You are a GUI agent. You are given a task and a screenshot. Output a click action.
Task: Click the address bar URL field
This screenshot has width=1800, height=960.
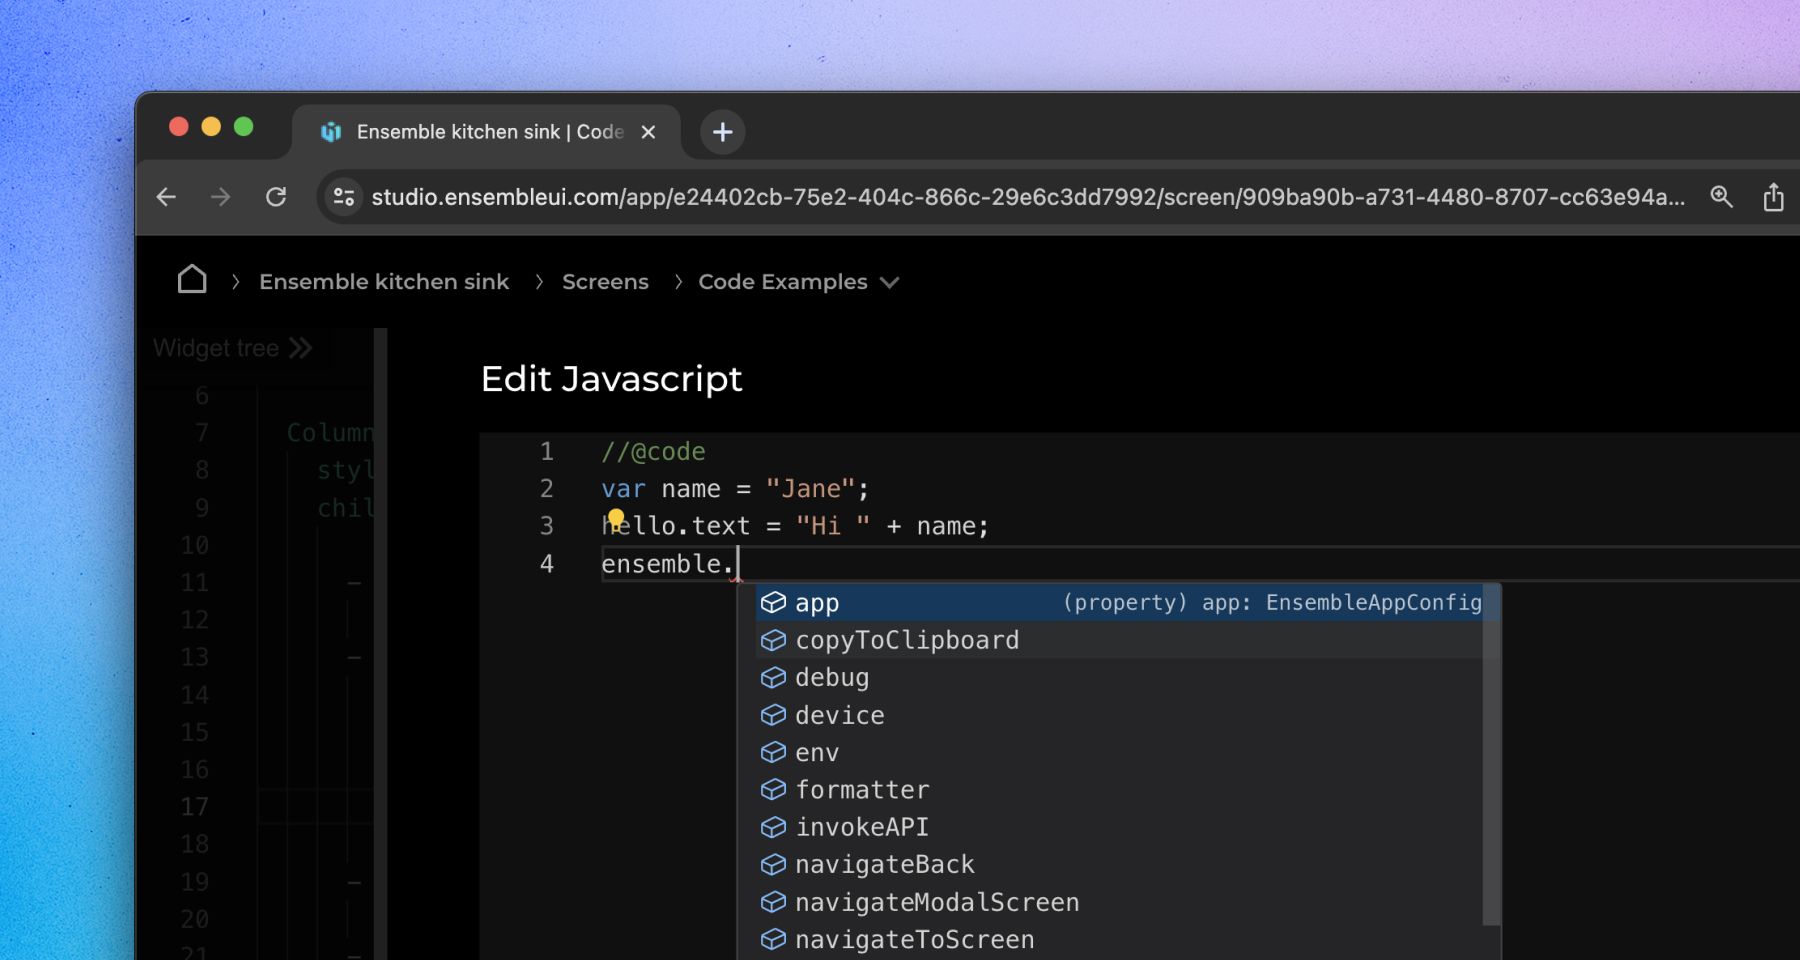(x=1027, y=197)
